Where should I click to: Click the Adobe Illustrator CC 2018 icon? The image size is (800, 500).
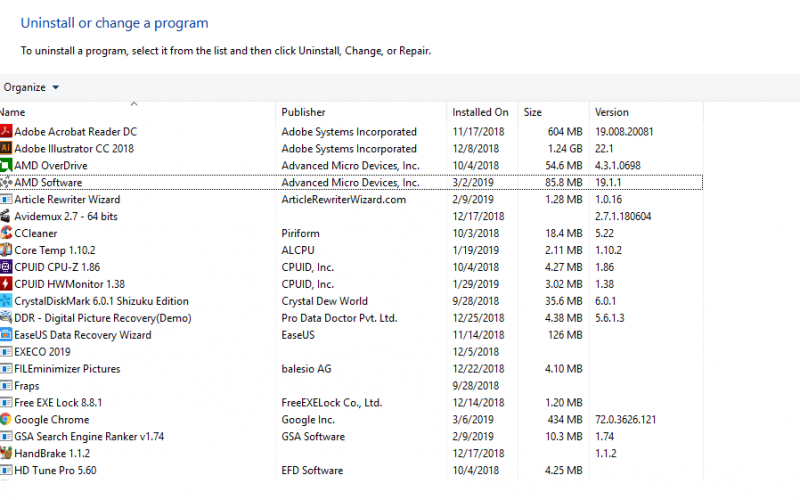6,148
